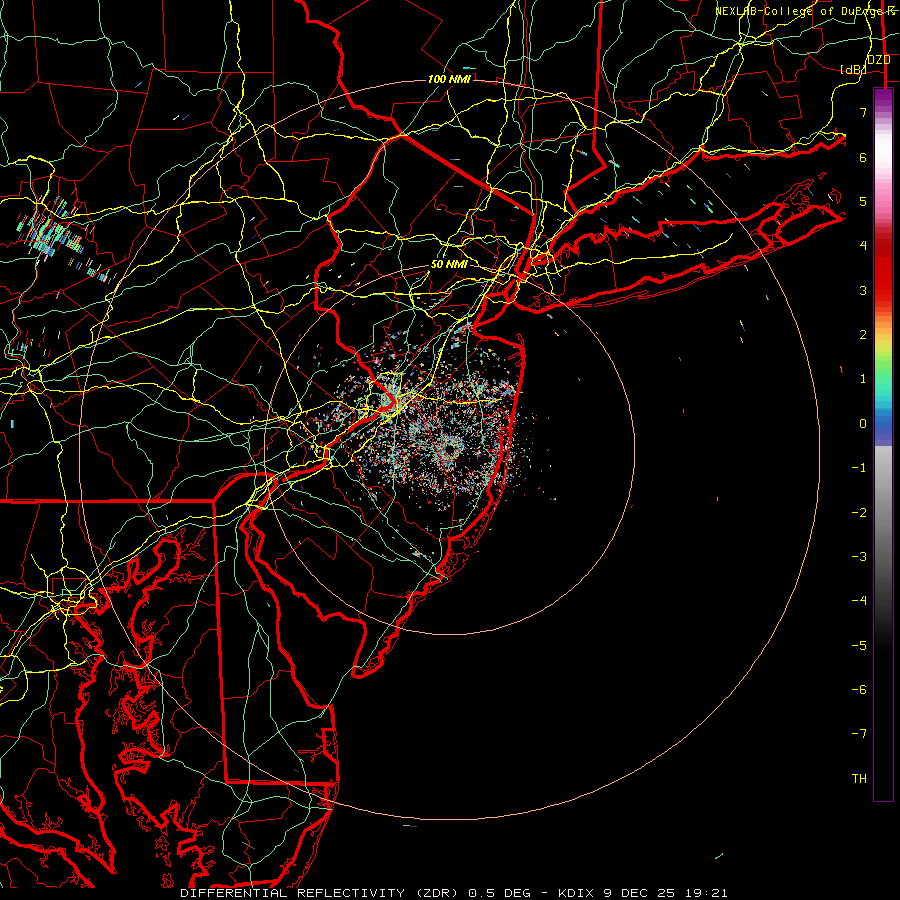The width and height of the screenshot is (900, 900).
Task: Click the -2 value on color scale
Action: (859, 513)
